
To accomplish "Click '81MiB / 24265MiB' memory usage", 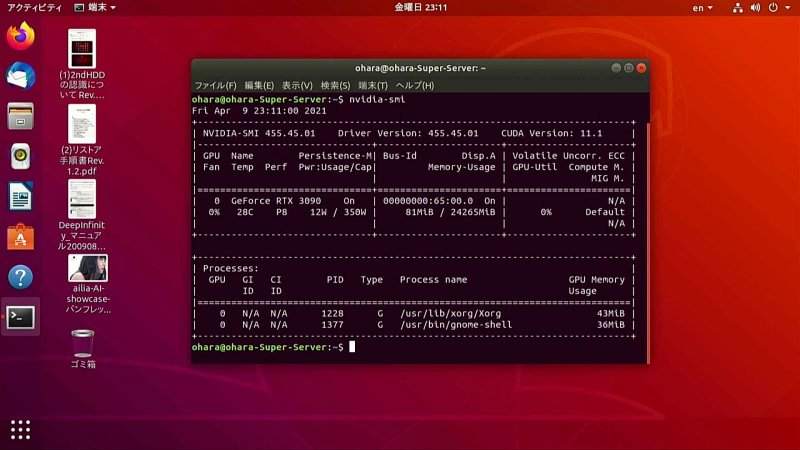I will click(450, 212).
